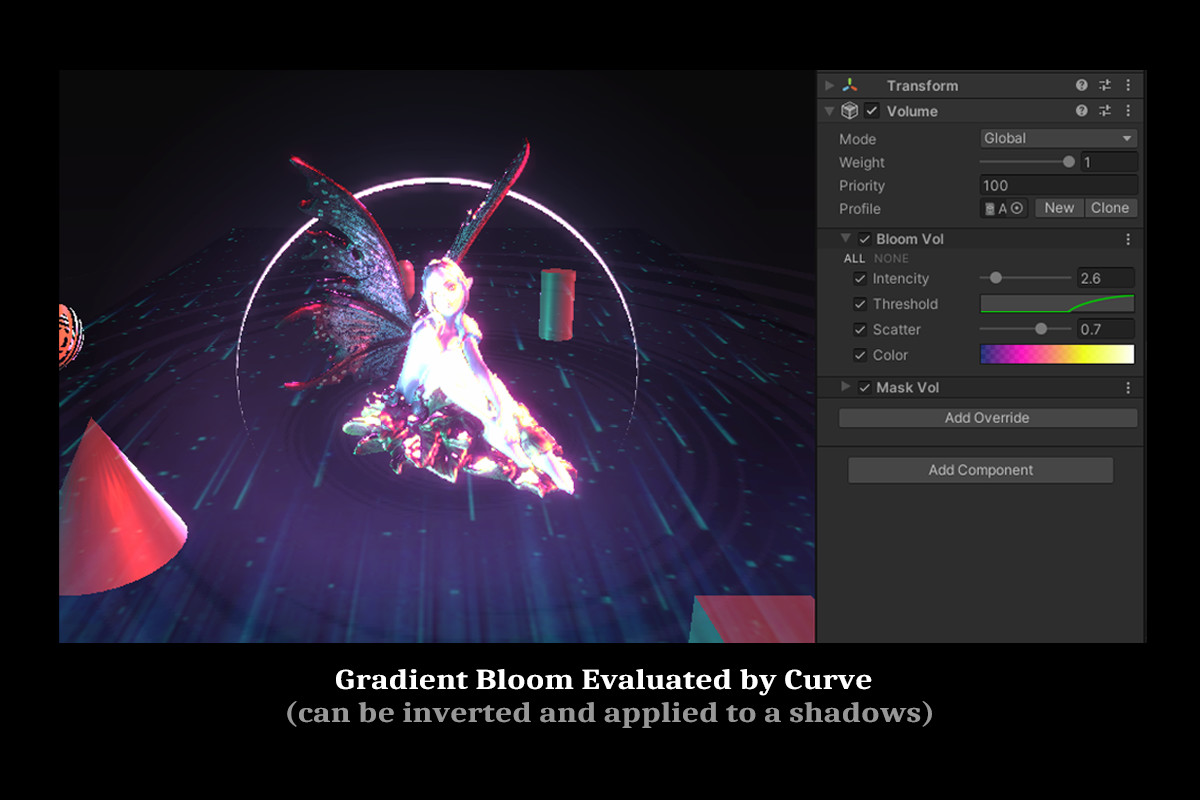Click the Transform component gizmo icon
1200x800 pixels.
point(851,85)
